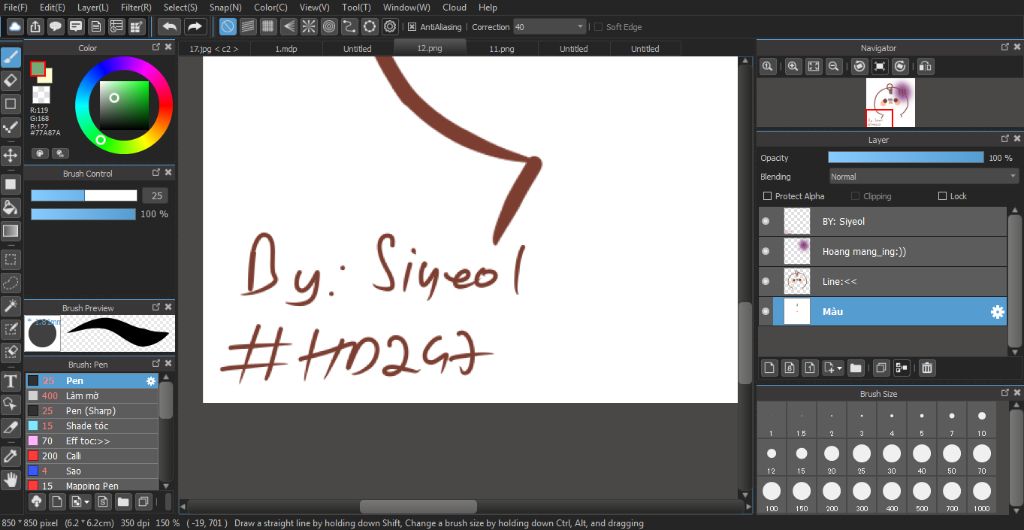Click the canvas horizontal scrollbar
Viewport: 1024px width, 530px height.
(x=418, y=507)
